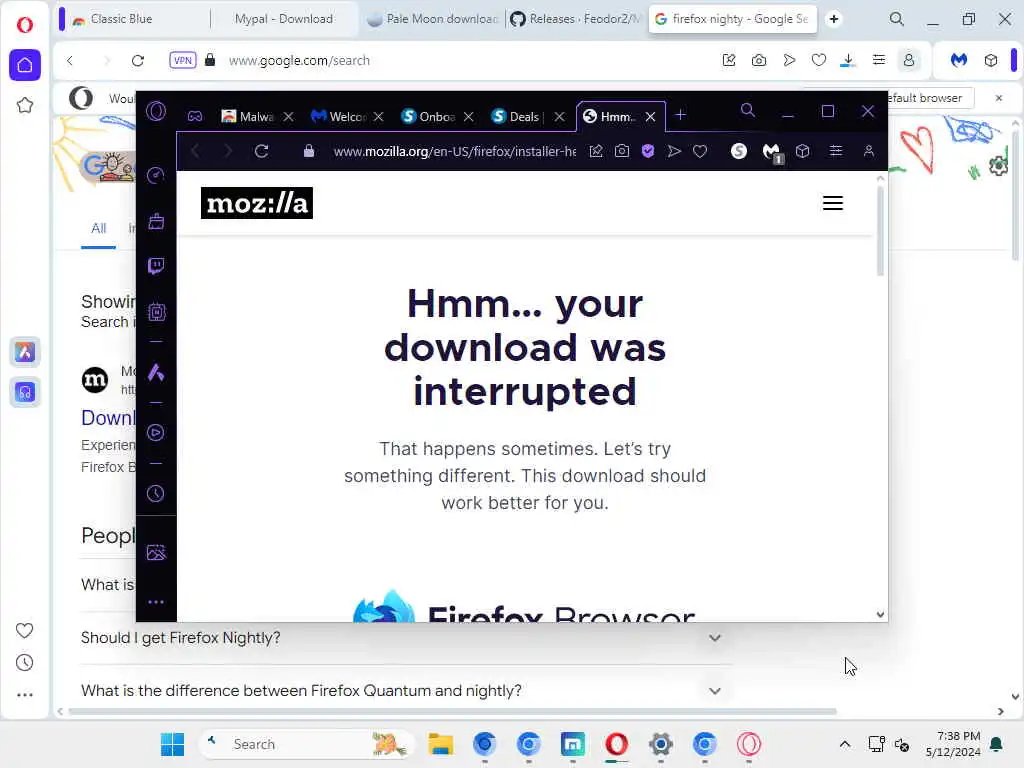The width and height of the screenshot is (1024, 768).
Task: Dismiss the default browser notification bar
Action: (999, 98)
